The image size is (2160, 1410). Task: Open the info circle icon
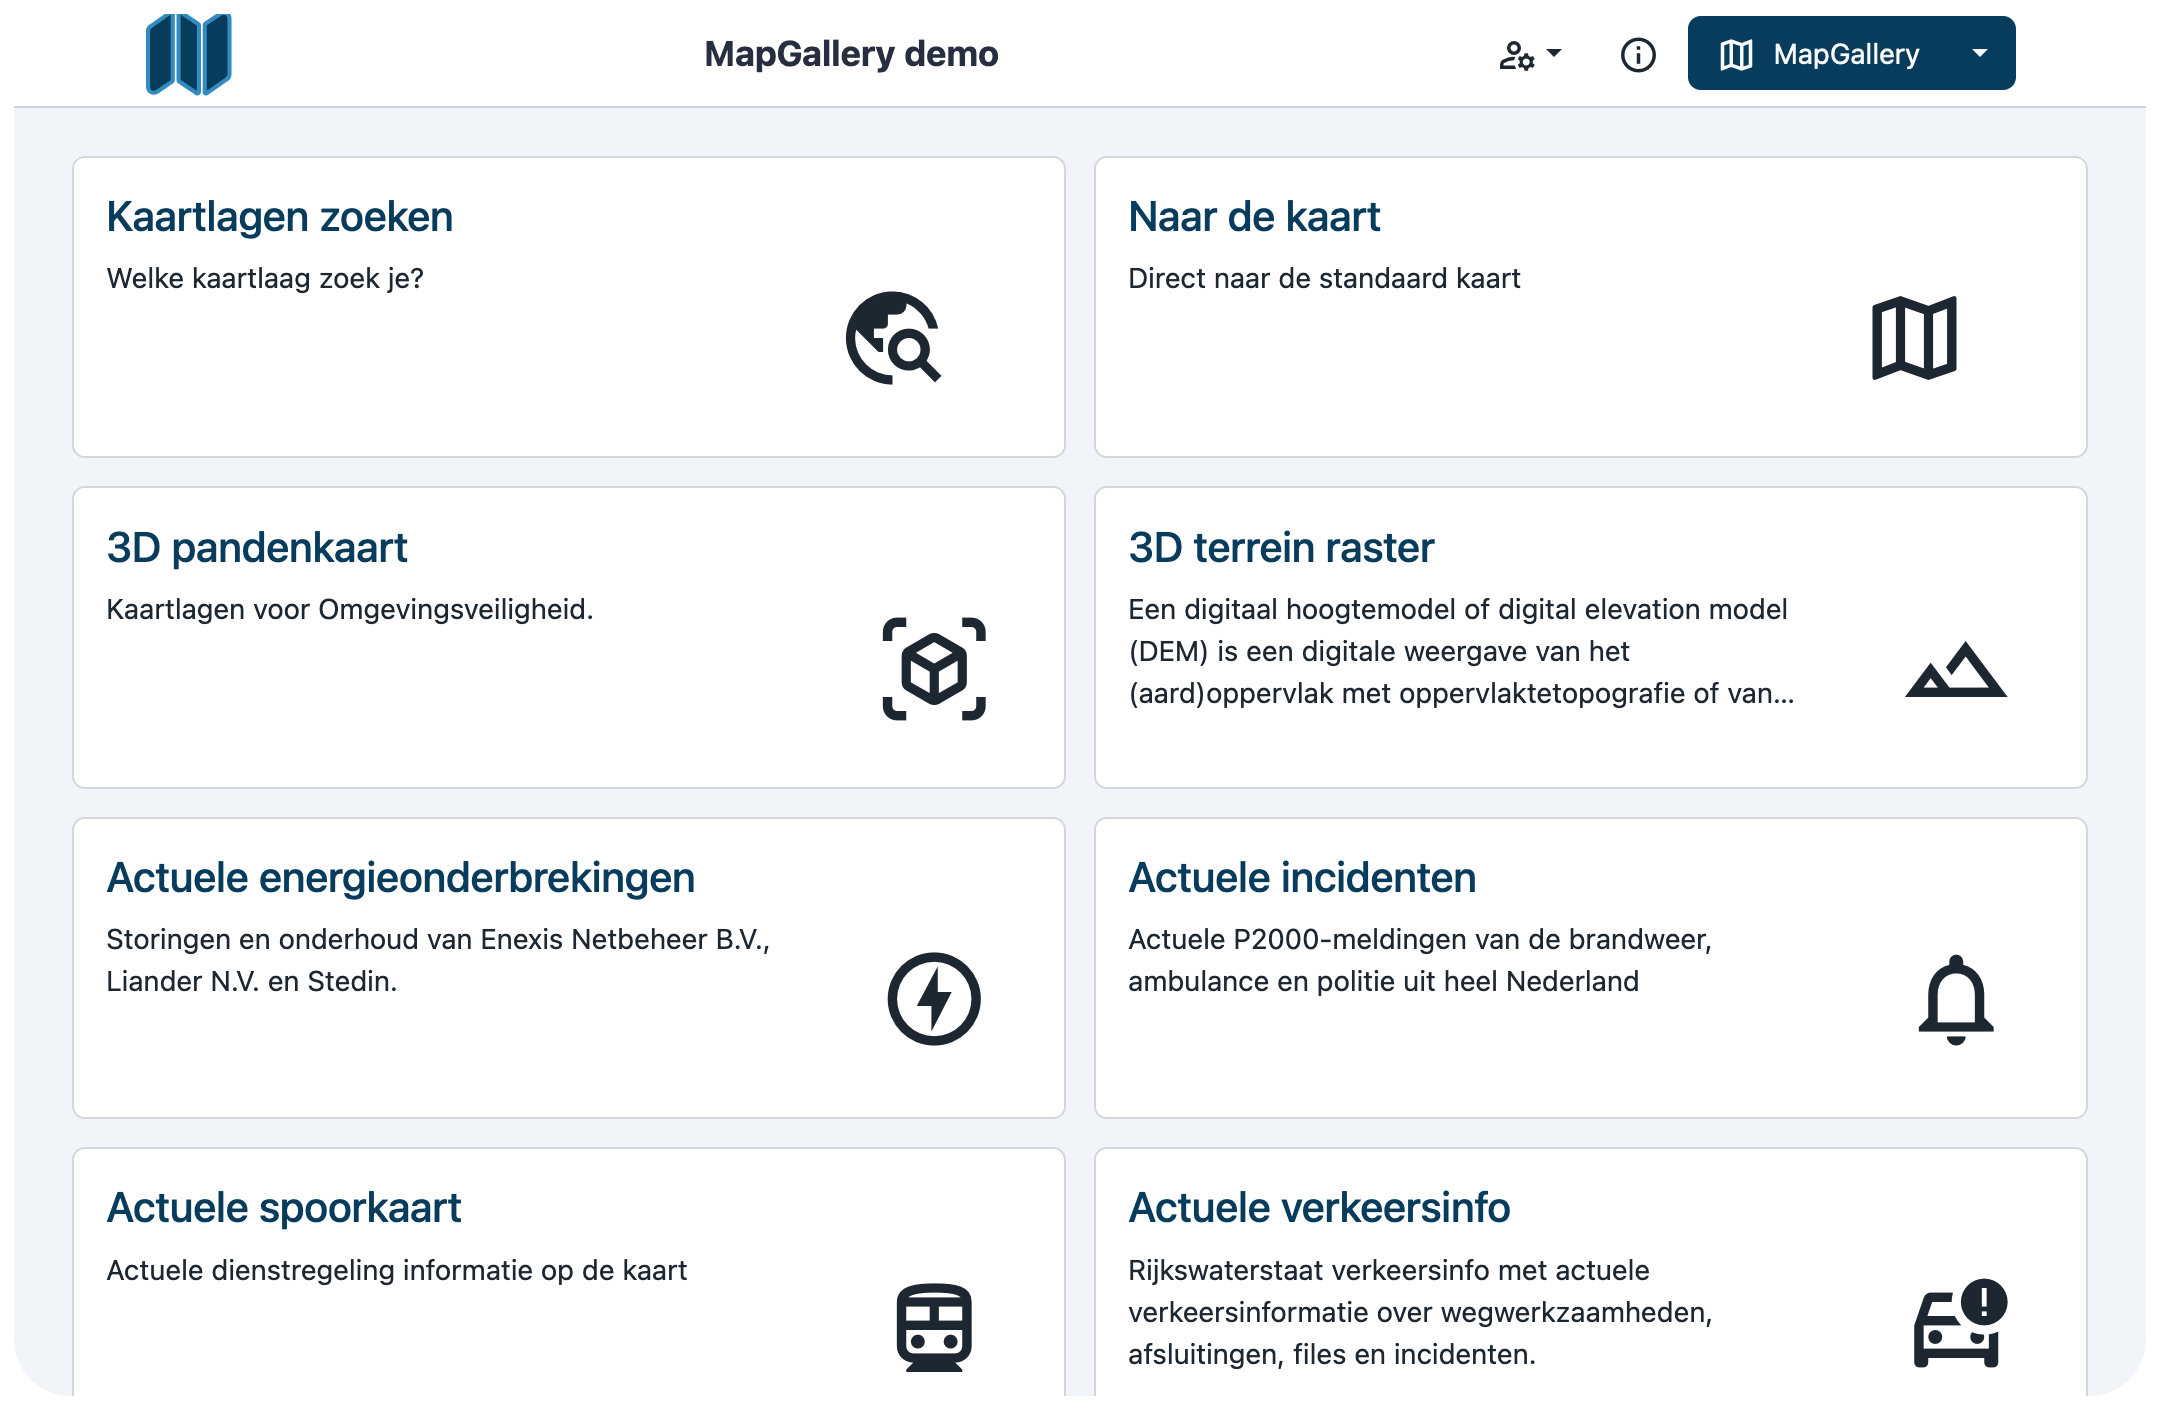(1637, 54)
